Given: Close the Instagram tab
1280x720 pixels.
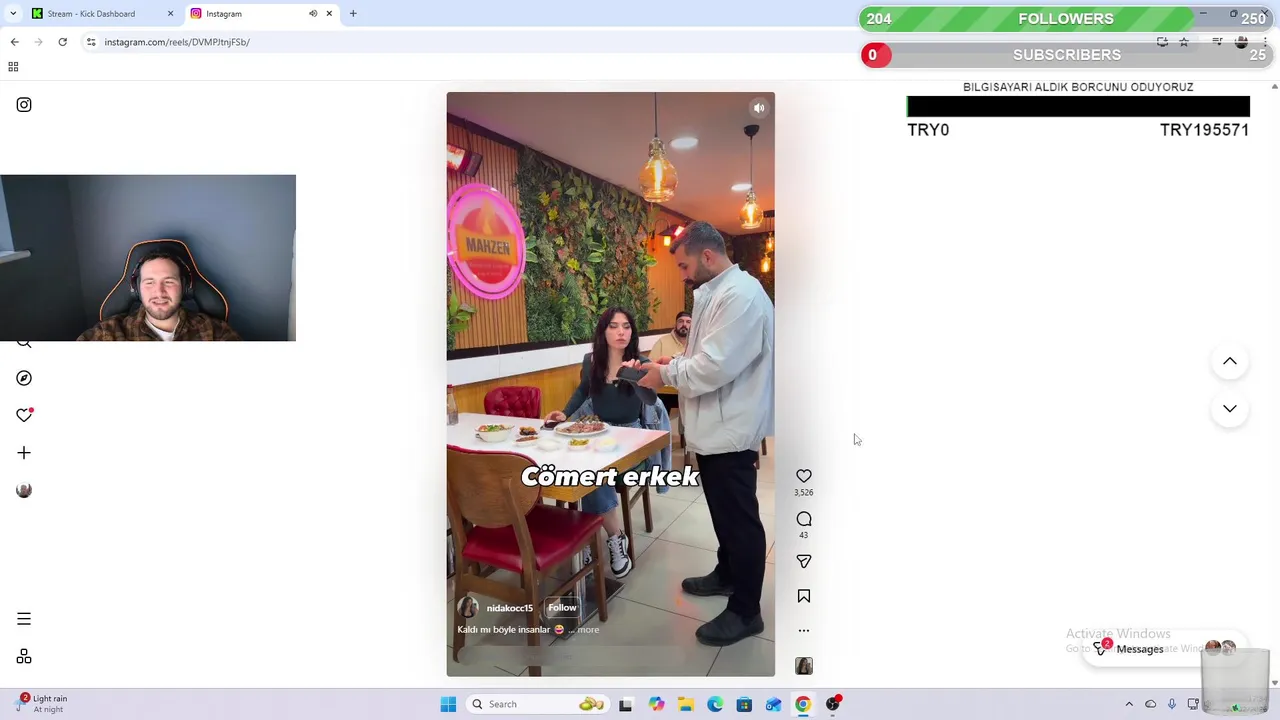Looking at the screenshot, I should coord(329,14).
